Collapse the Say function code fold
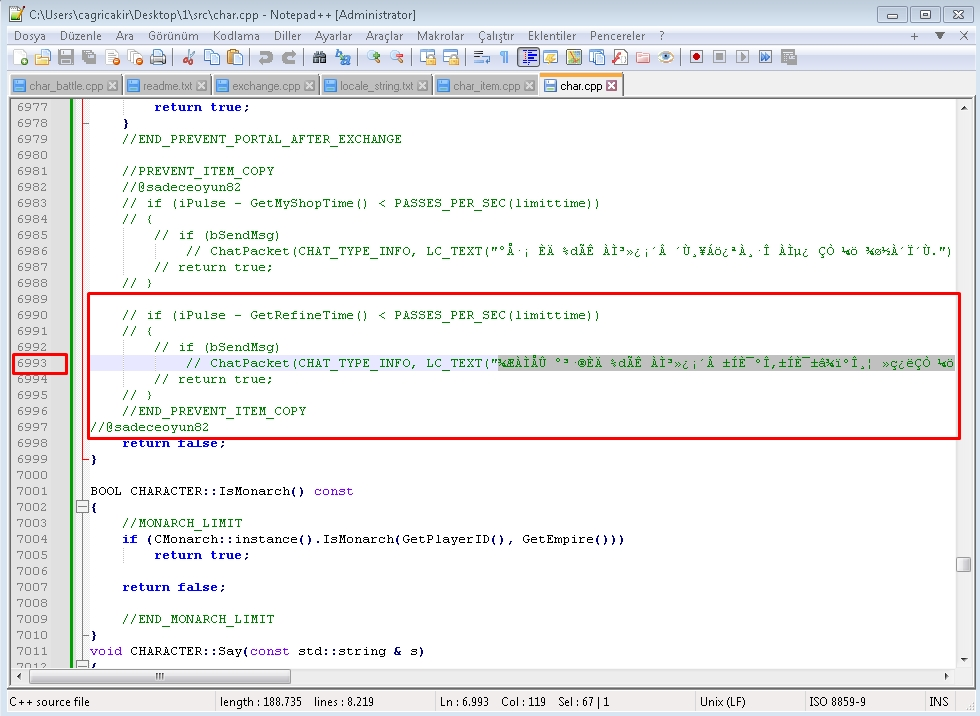This screenshot has height=716, width=980. point(82,662)
